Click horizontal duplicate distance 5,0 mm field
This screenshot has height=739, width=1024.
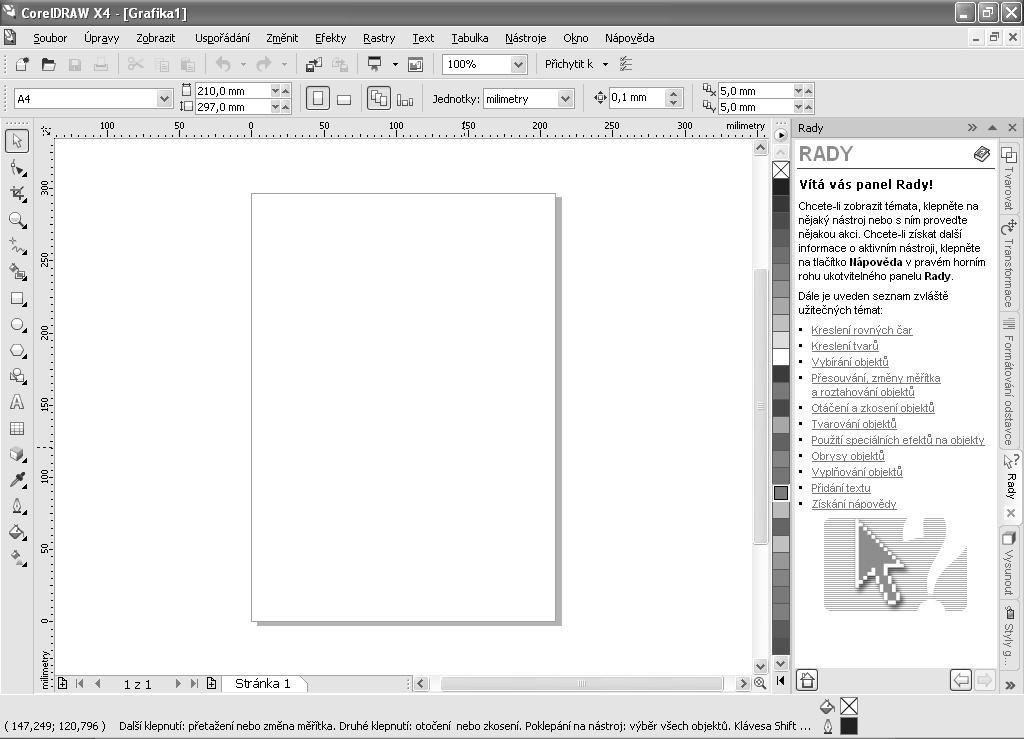tap(756, 91)
